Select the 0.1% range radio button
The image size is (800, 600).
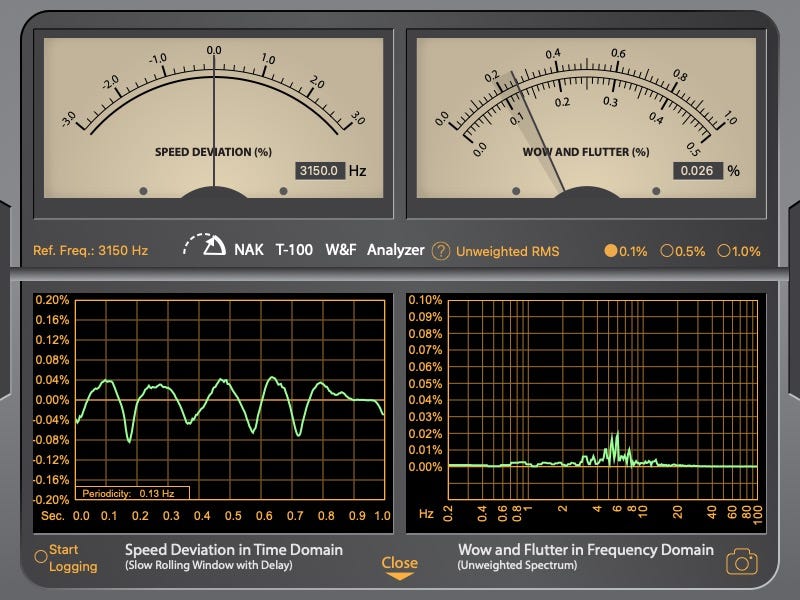tap(611, 251)
